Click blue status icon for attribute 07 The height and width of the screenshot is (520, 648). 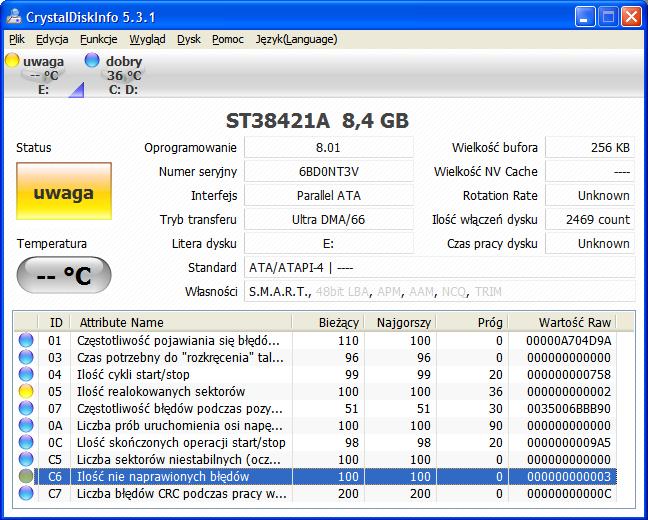click(26, 408)
